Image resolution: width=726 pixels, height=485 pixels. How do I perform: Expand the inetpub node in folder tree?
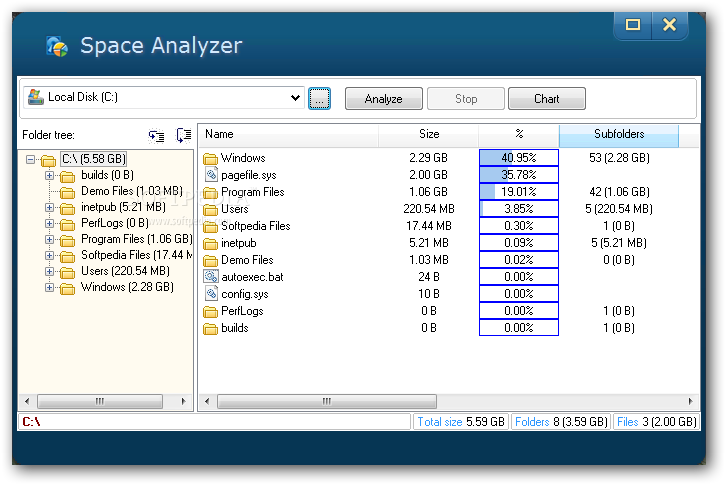[x=50, y=207]
